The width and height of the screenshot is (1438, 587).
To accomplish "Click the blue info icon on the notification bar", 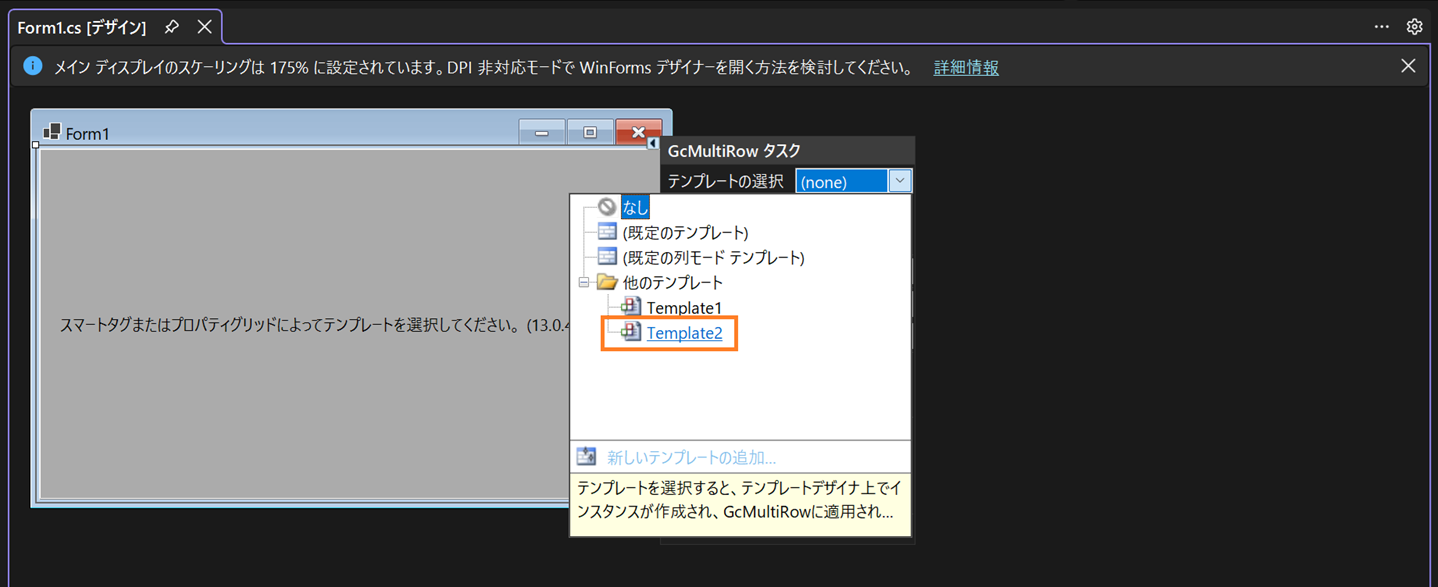I will pos(33,66).
